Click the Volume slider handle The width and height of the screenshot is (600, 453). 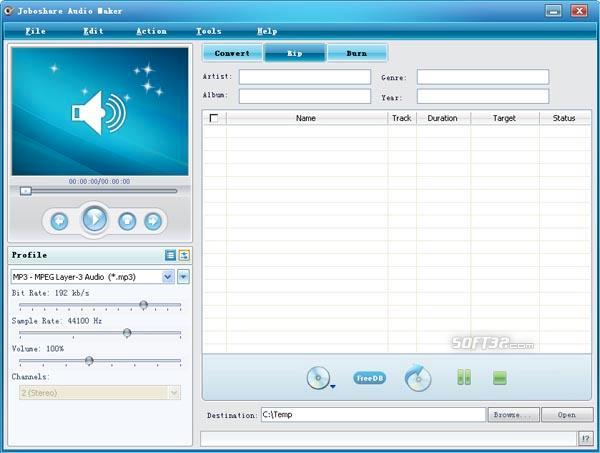click(89, 361)
